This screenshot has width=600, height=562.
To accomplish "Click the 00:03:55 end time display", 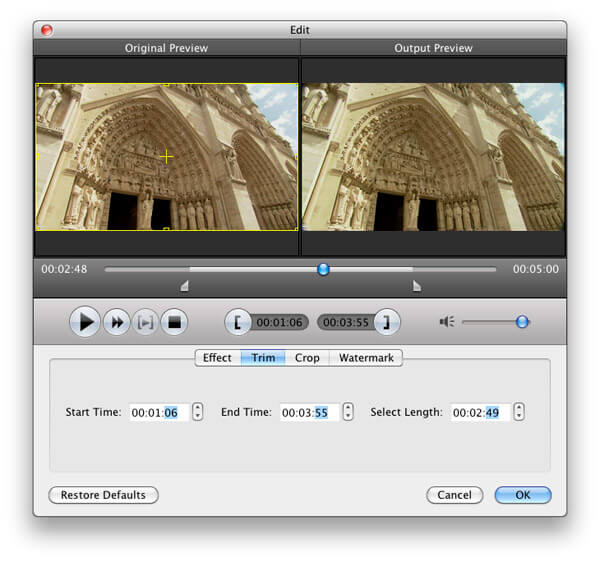I will coord(346,323).
